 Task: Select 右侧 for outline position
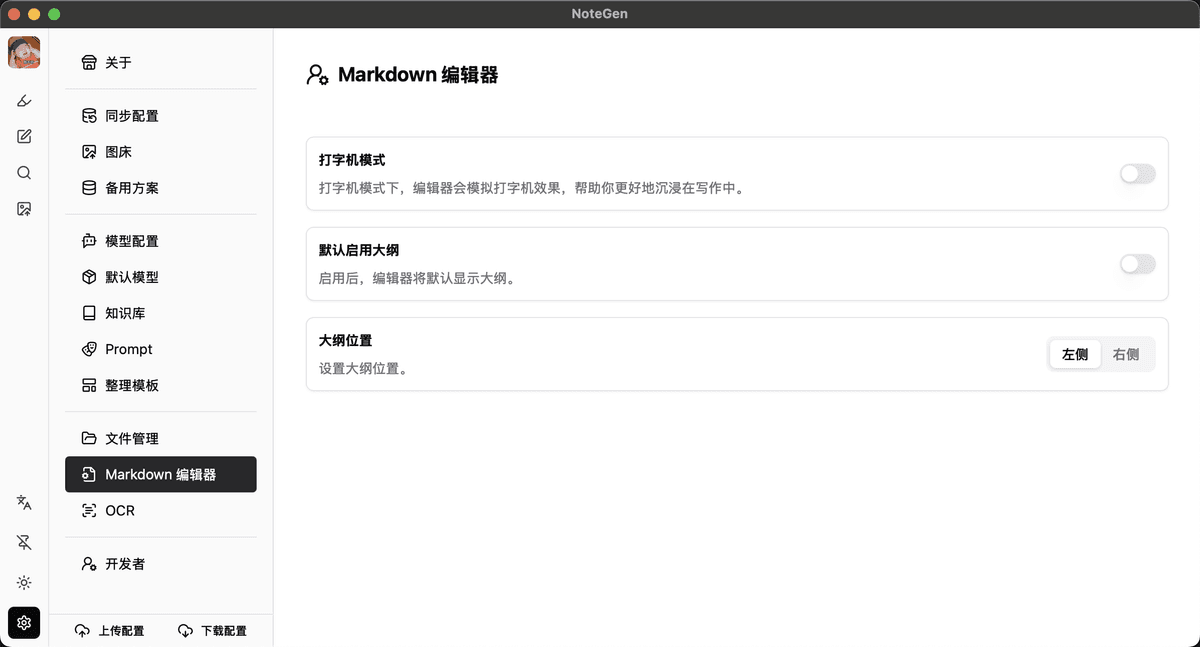[1126, 354]
